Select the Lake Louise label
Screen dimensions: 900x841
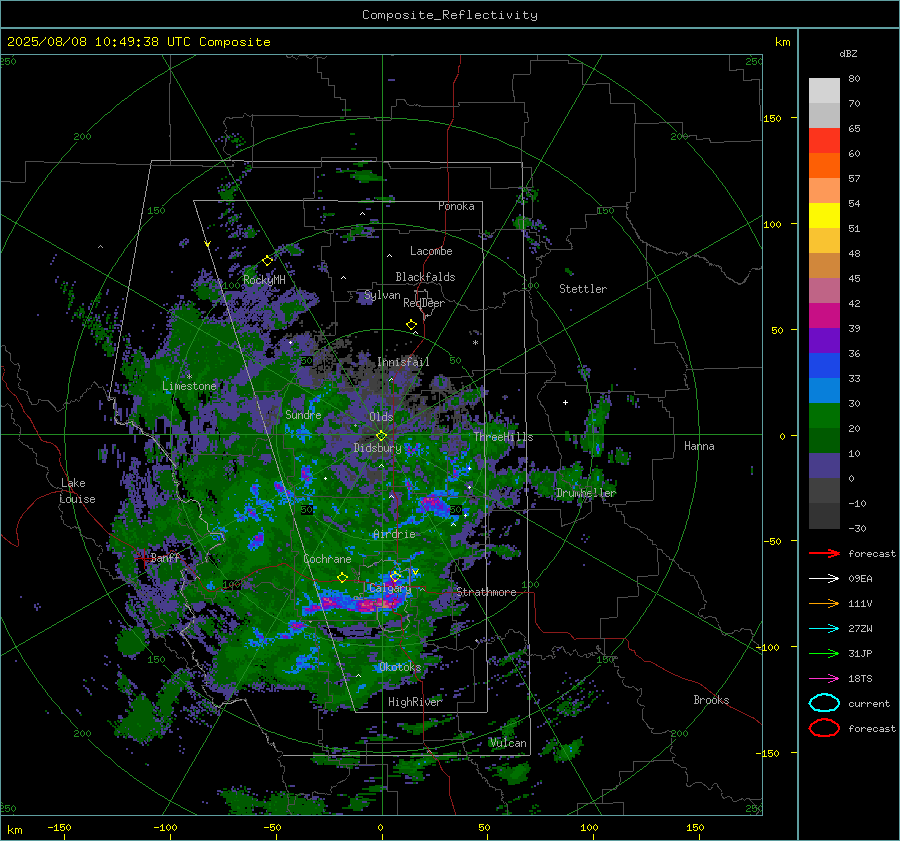[77, 491]
